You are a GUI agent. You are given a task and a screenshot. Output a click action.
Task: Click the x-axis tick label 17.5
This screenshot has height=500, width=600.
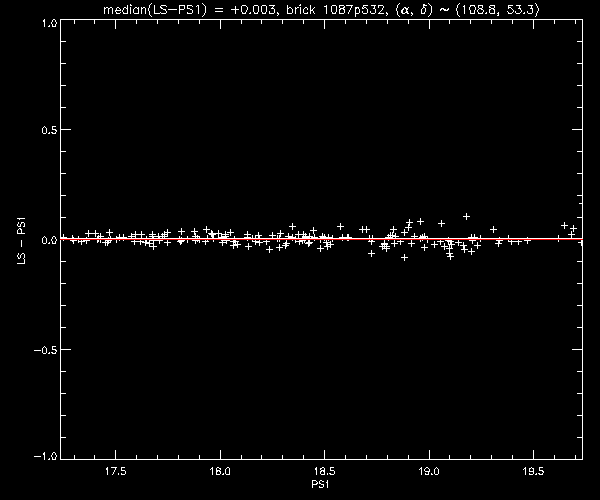[x=116, y=471]
